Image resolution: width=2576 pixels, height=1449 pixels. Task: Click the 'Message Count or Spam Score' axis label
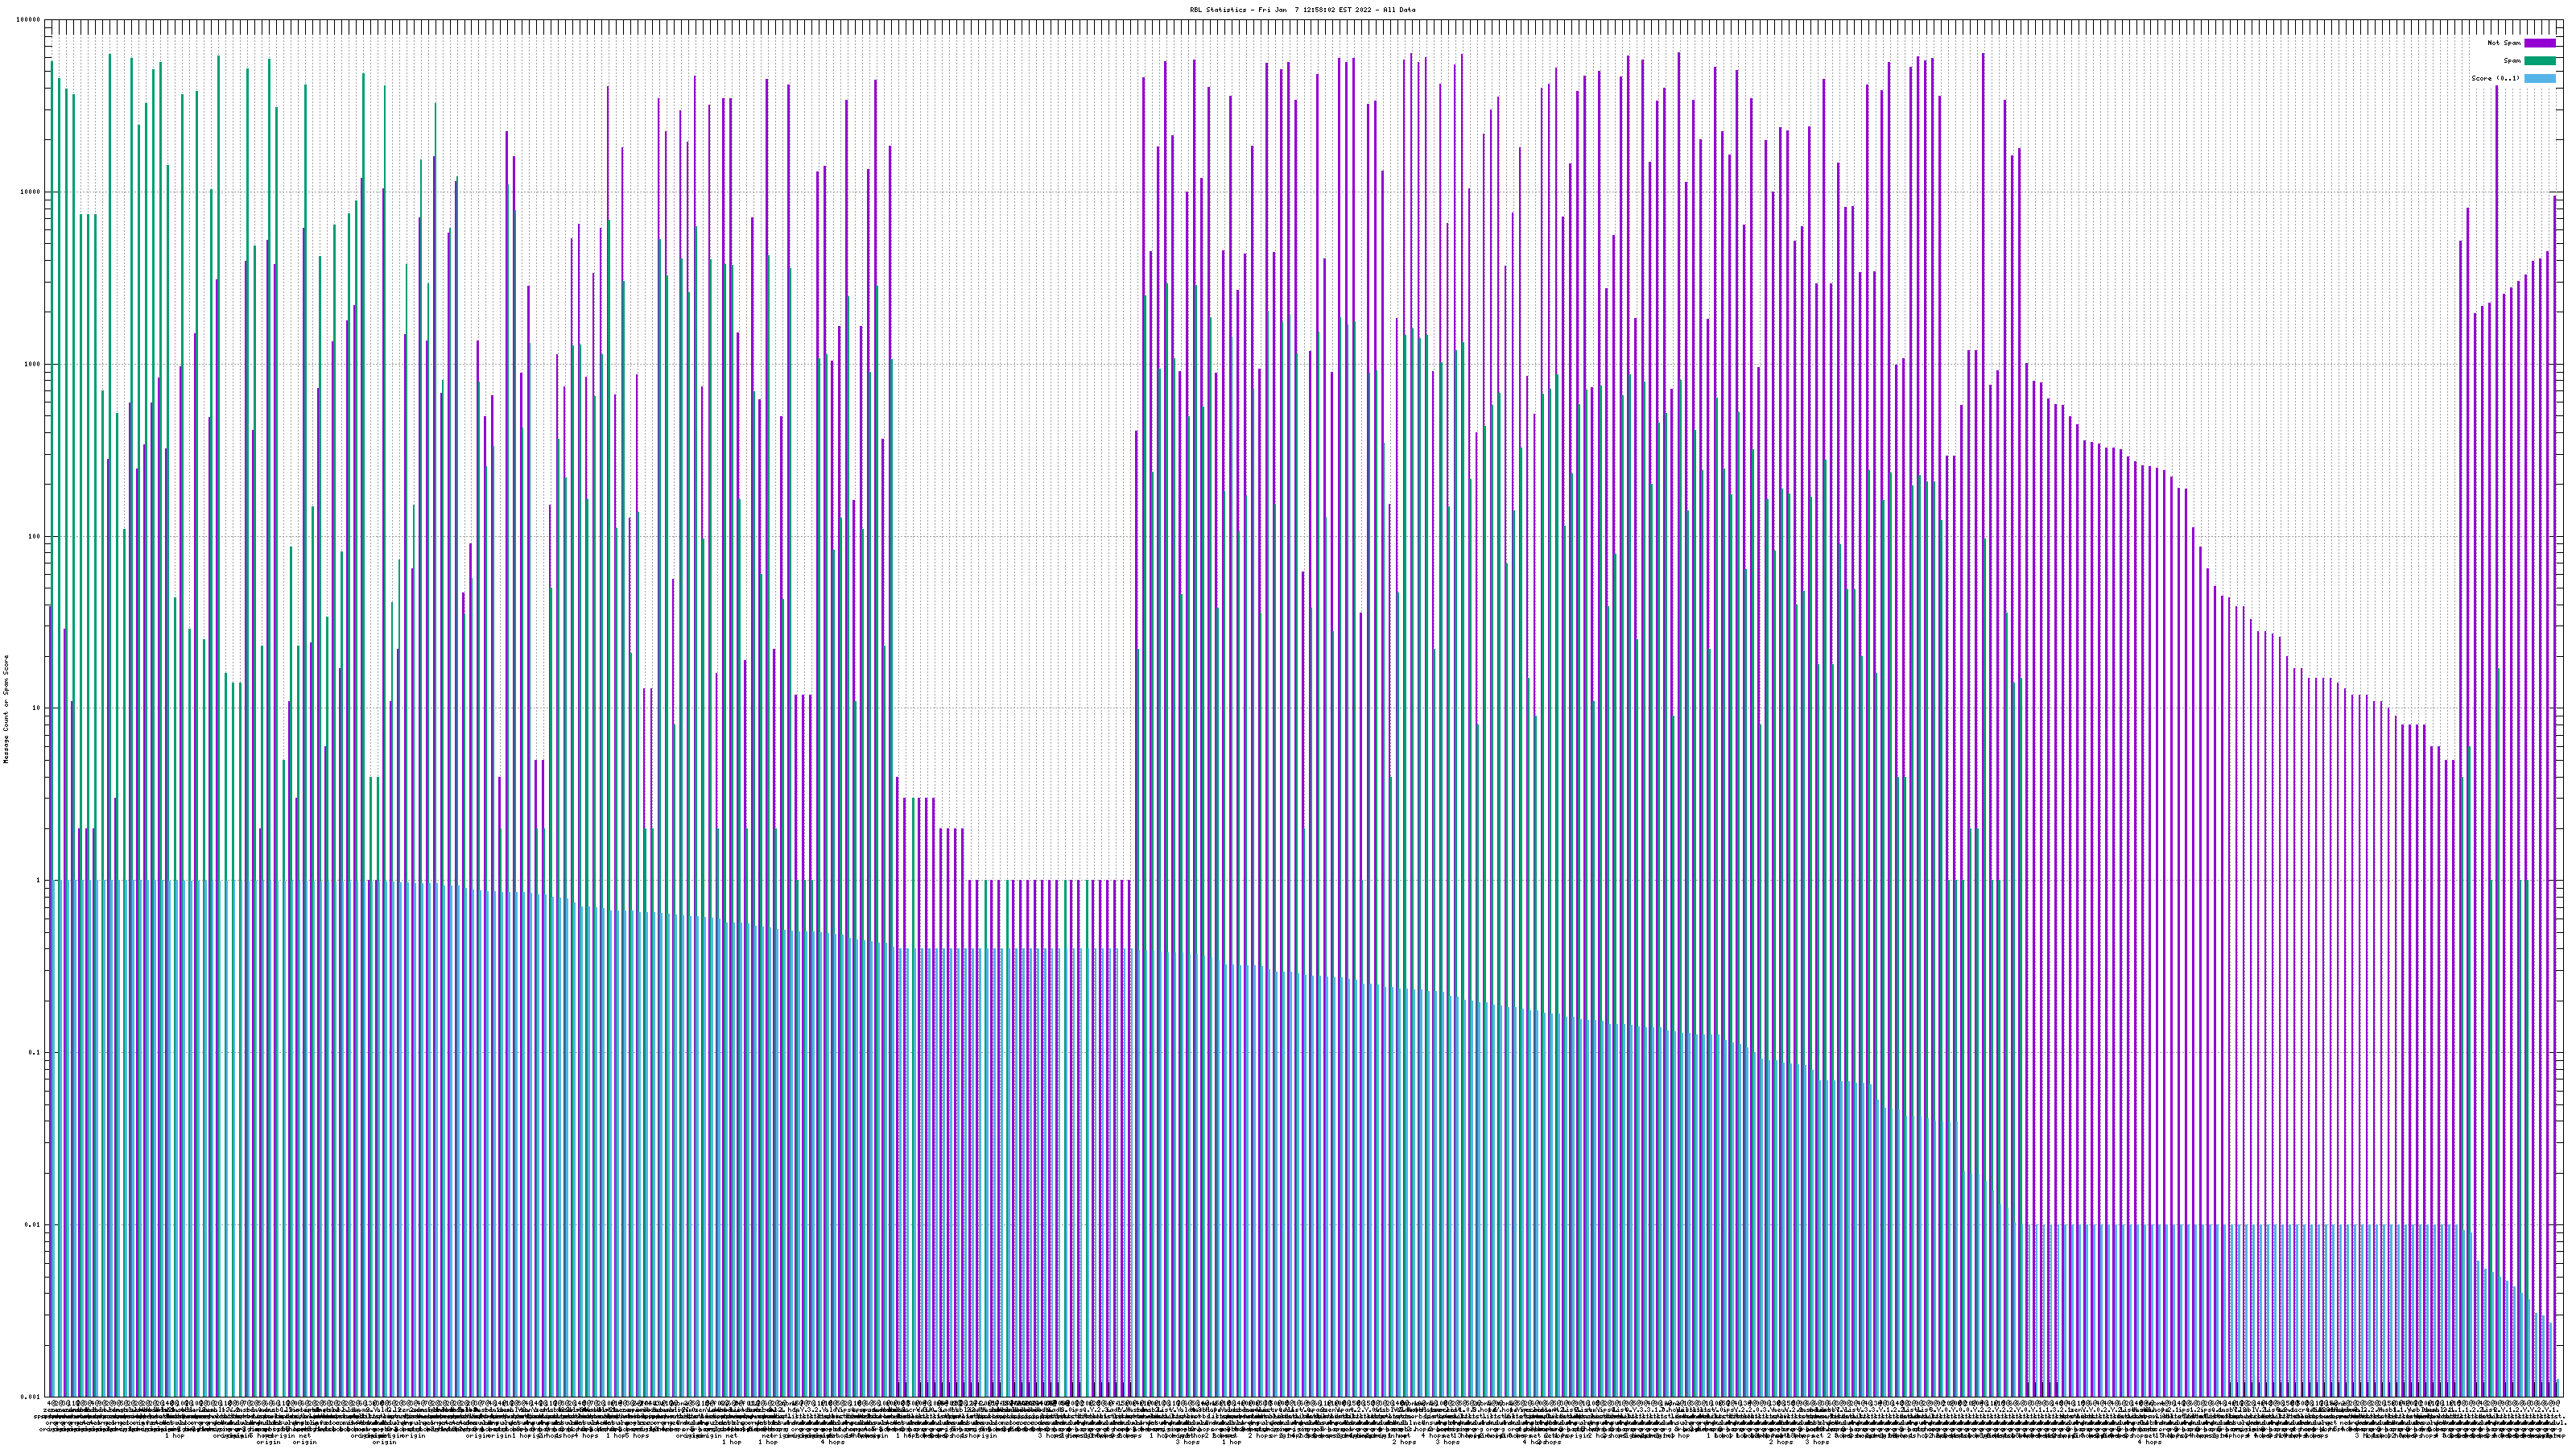click(x=5, y=708)
